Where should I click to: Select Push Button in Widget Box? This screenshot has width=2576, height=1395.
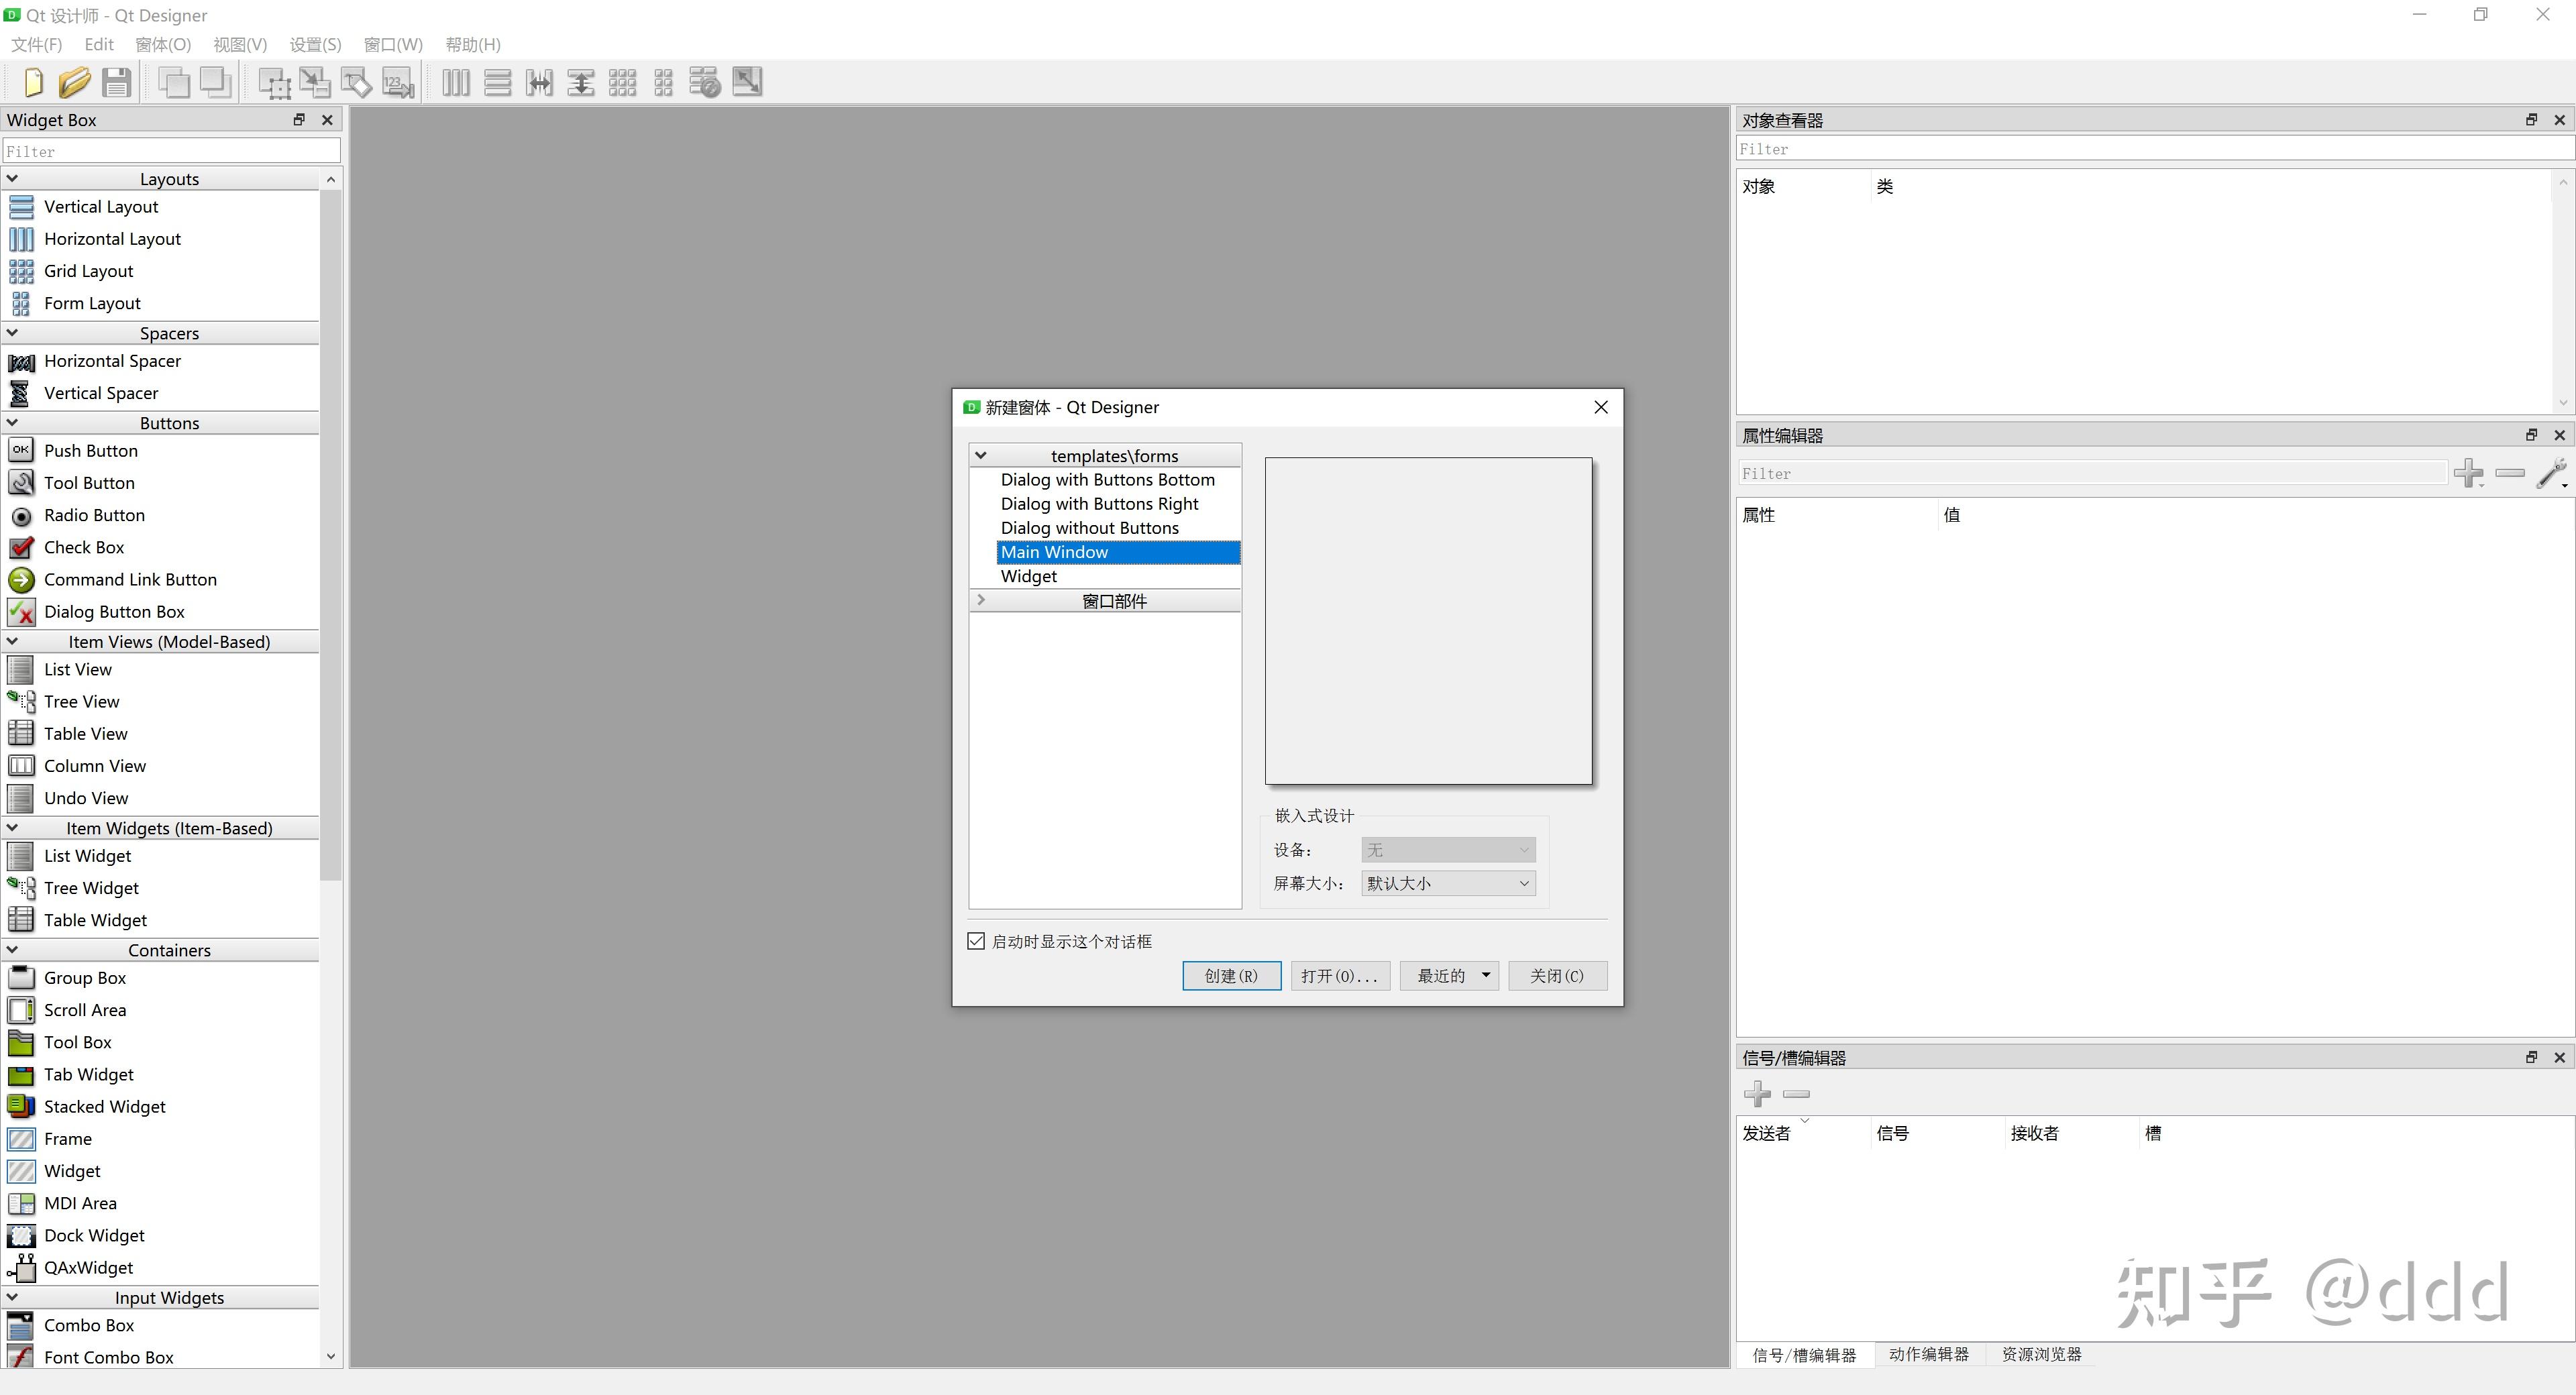90,450
